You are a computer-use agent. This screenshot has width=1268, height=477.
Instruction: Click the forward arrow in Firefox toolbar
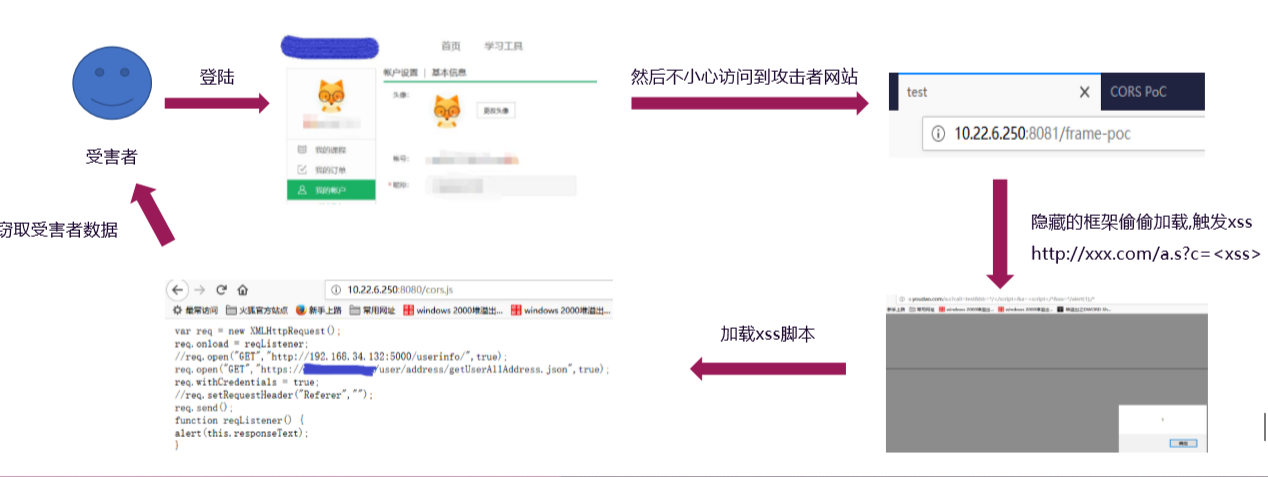(199, 290)
